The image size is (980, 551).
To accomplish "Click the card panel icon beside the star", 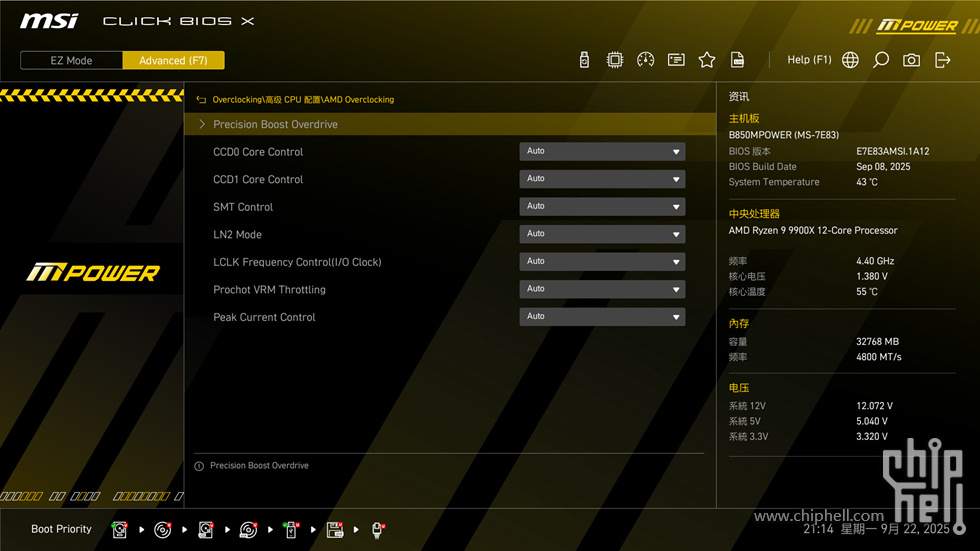I will (676, 60).
